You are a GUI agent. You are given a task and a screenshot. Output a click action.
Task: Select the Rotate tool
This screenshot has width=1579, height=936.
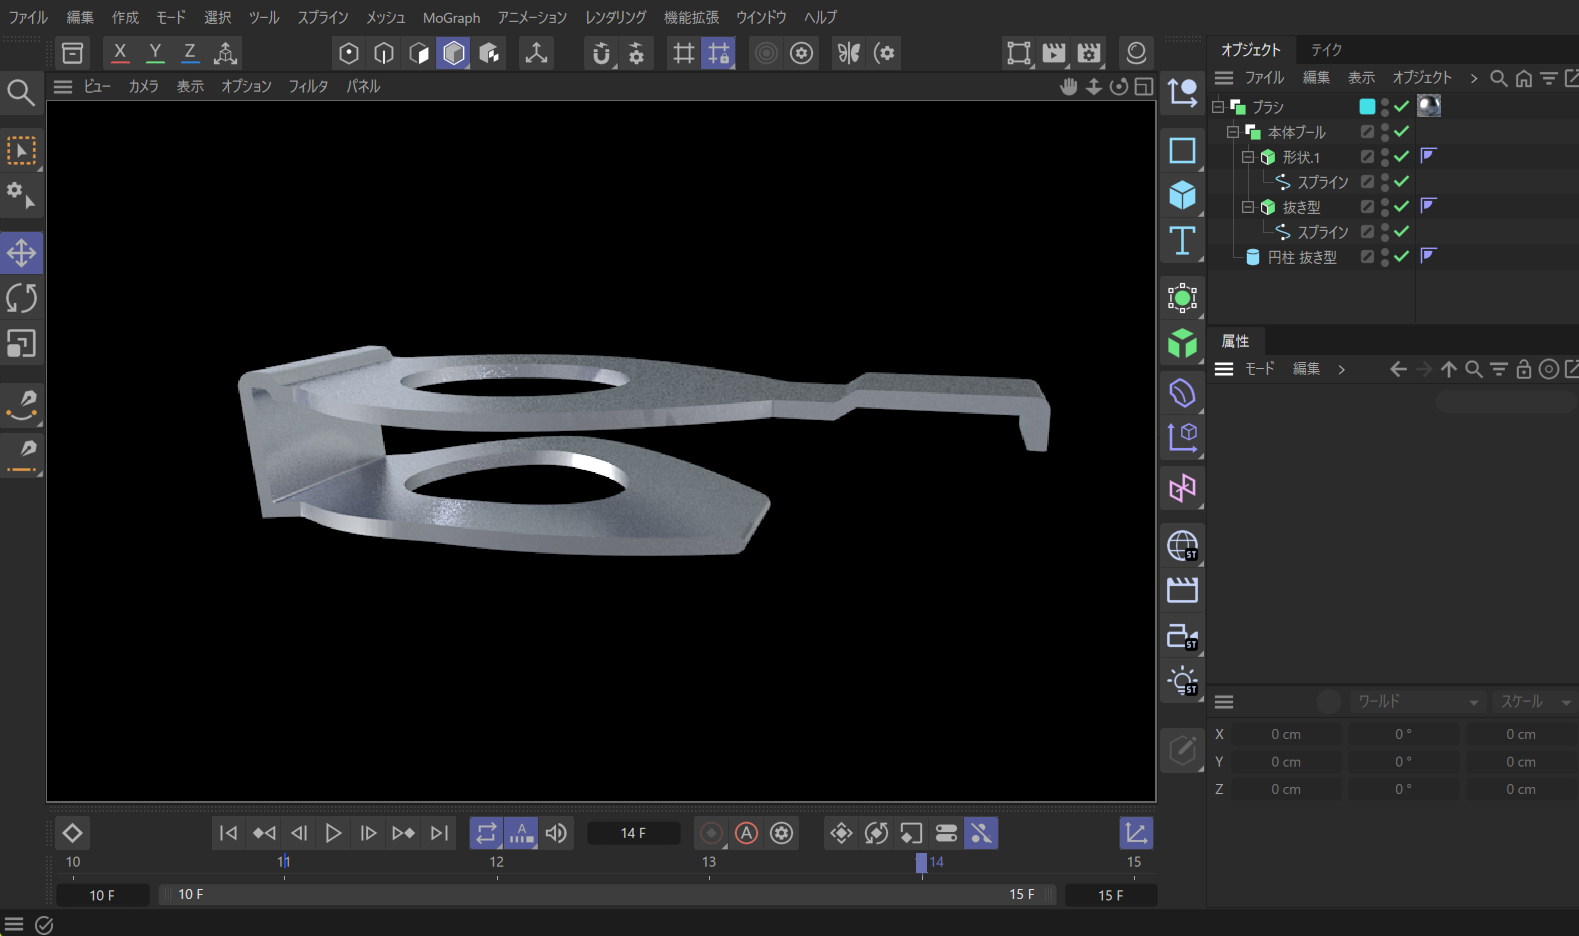21,298
